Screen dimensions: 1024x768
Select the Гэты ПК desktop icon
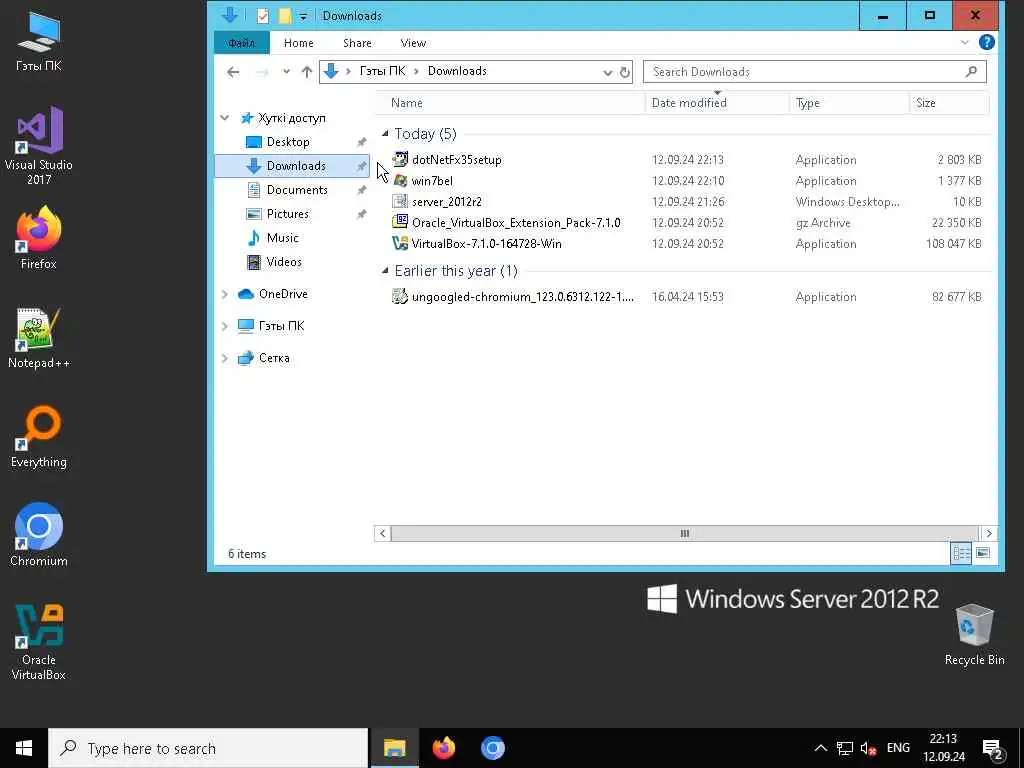tap(39, 40)
